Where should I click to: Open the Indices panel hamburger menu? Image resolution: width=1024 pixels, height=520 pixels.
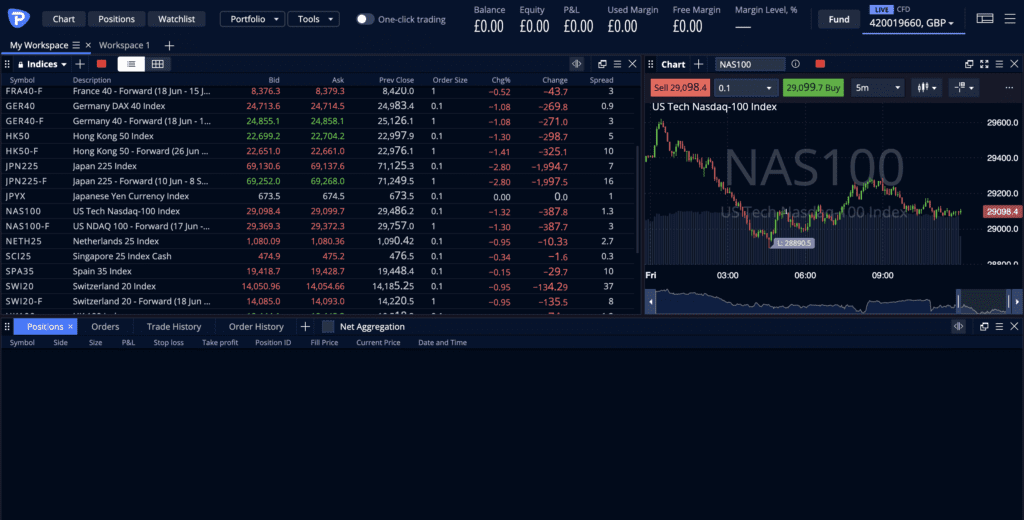click(617, 64)
